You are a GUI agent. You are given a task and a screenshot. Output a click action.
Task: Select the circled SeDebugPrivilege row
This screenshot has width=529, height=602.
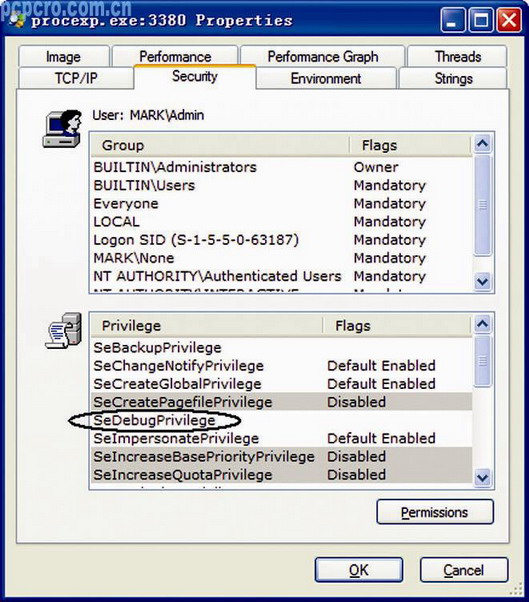(282, 420)
